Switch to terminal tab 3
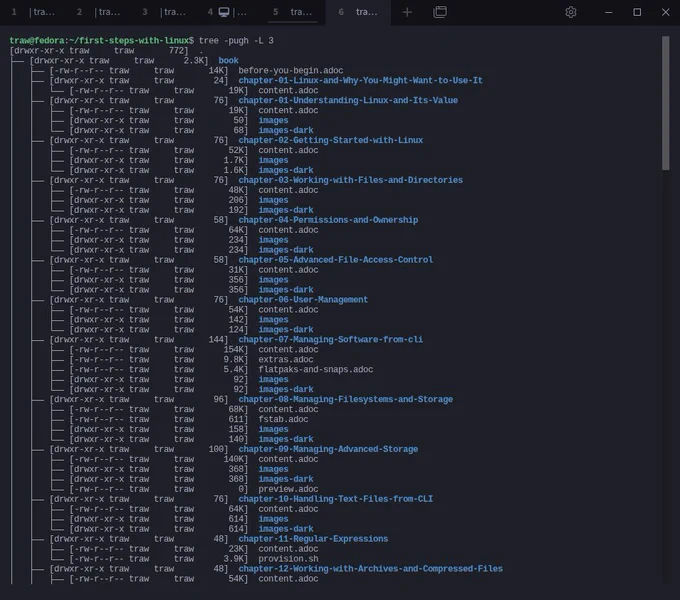Screen dimensions: 680x600 click(163, 12)
